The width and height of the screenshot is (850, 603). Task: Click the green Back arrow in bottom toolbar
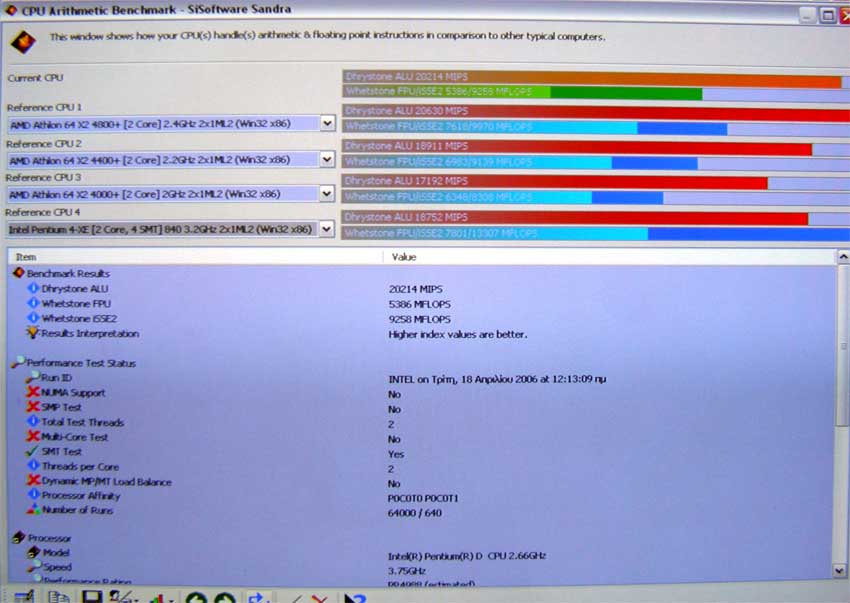(x=196, y=598)
